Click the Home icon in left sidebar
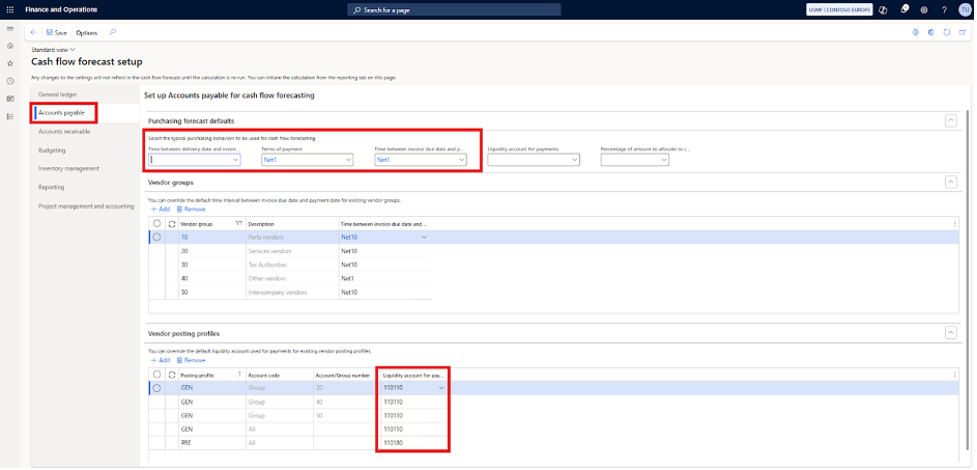977x470 pixels. [x=10, y=46]
